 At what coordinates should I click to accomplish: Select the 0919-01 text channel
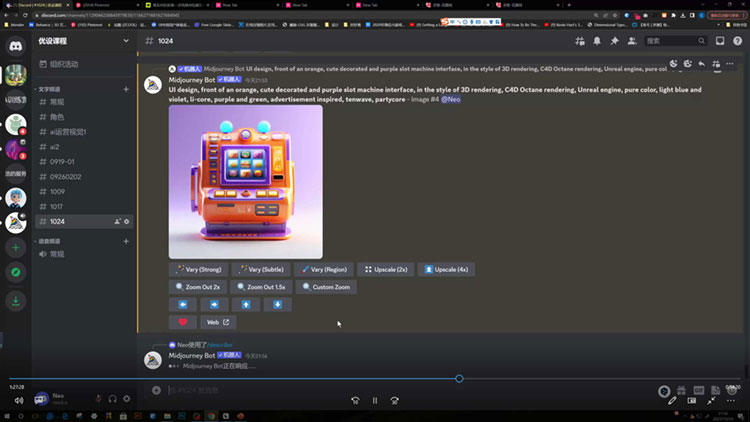(x=63, y=161)
